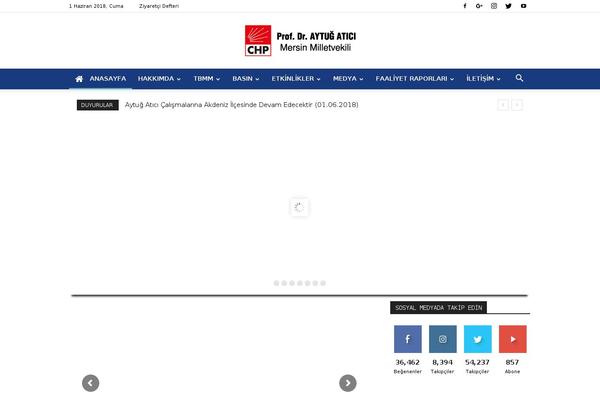Expand the TBMM menu
Image resolution: width=600 pixels, height=400 pixels.
click(x=207, y=78)
